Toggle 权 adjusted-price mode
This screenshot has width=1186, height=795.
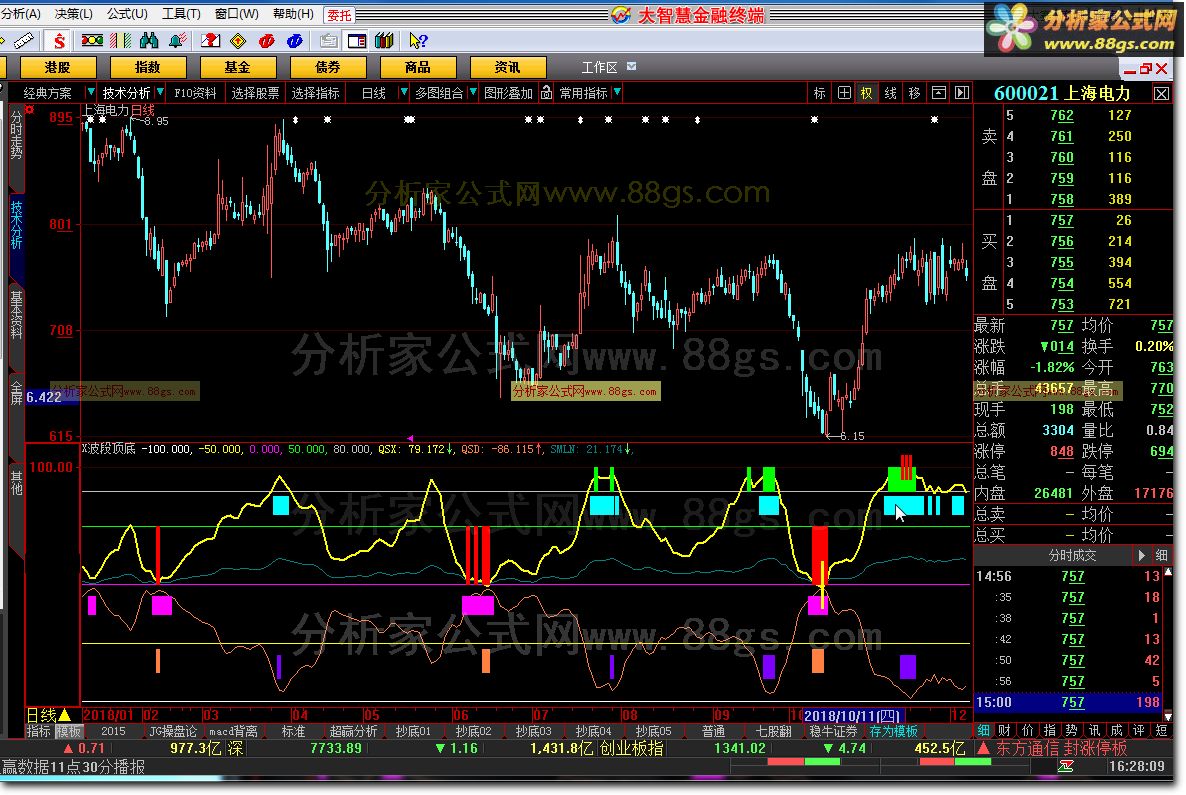tap(866, 93)
